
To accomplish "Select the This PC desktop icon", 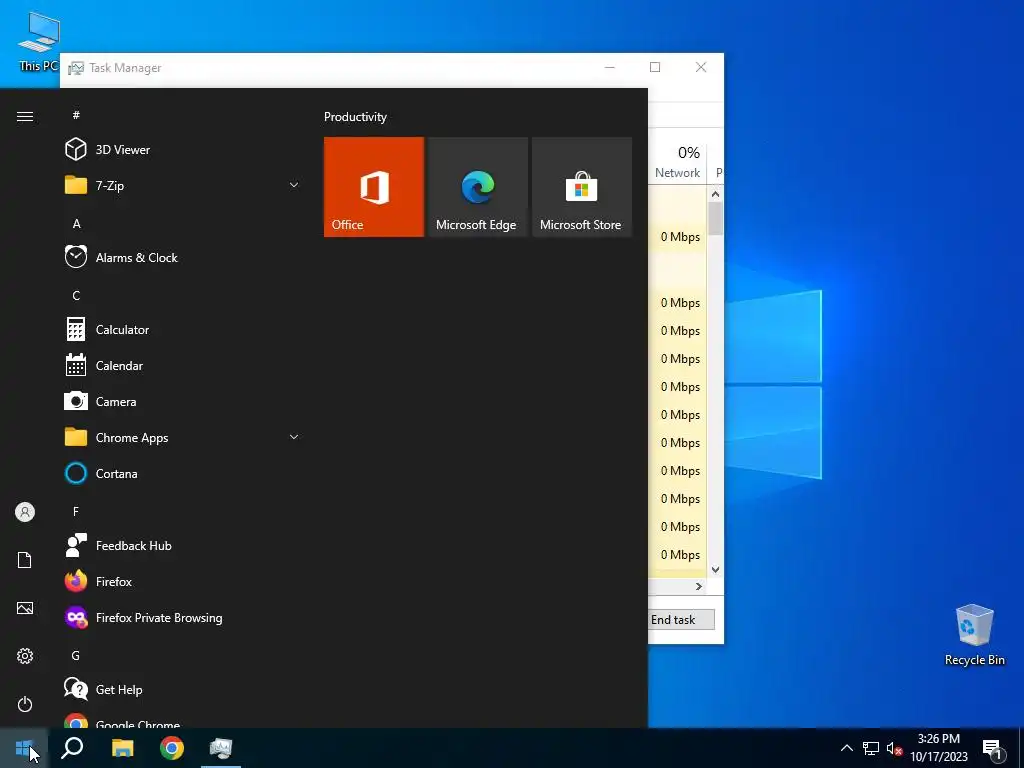I will pos(39,42).
